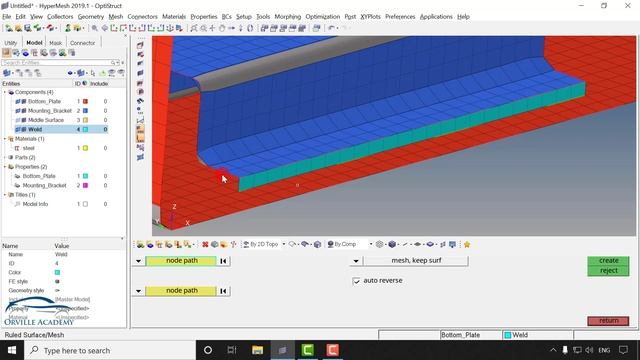Click the shaded cube icon beside By 2D Topo

[318, 244]
